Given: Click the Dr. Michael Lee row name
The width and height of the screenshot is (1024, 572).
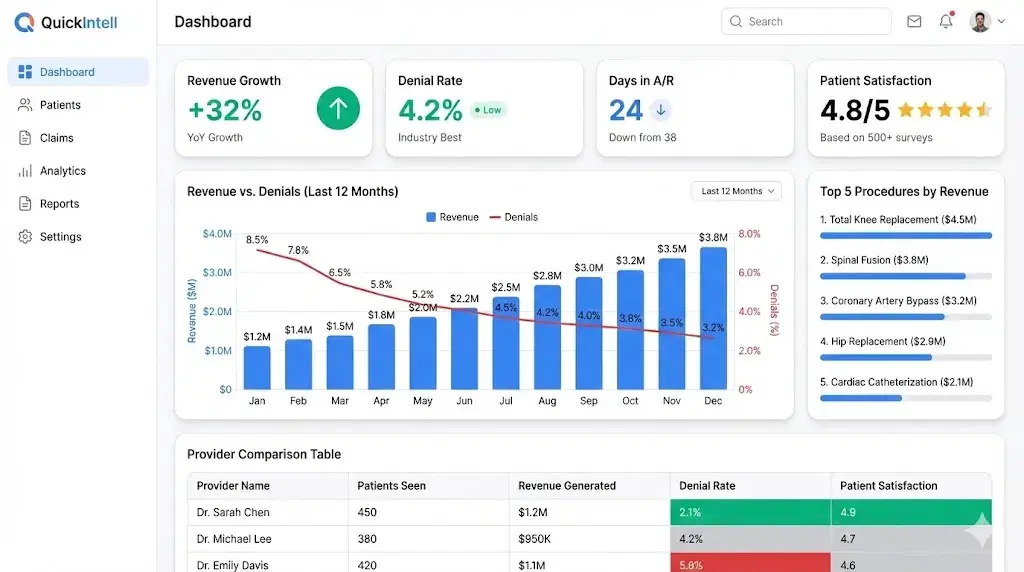Looking at the screenshot, I should click(x=234, y=539).
